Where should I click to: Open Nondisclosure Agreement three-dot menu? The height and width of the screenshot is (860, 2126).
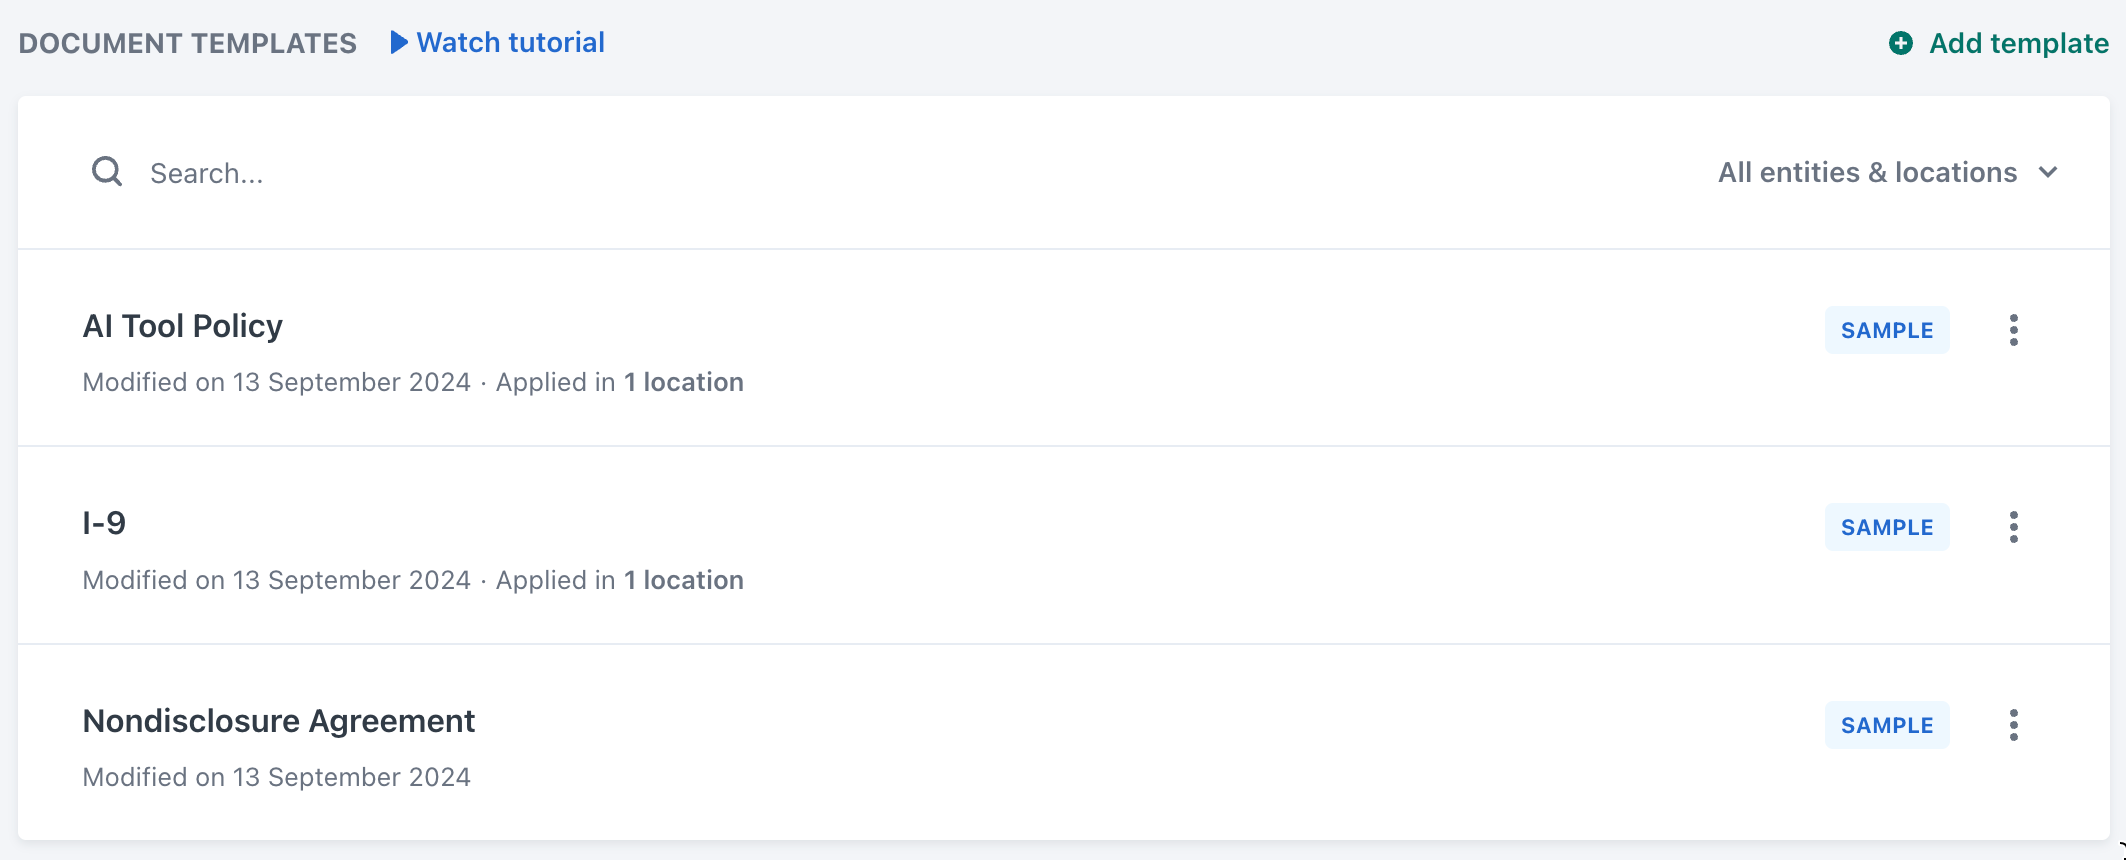tap(2013, 725)
